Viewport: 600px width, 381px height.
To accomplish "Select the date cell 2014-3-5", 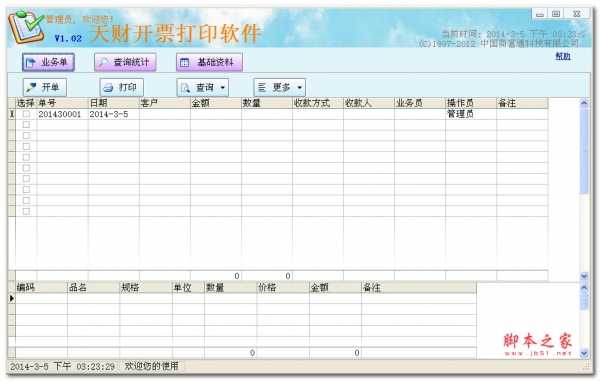I will pos(114,114).
